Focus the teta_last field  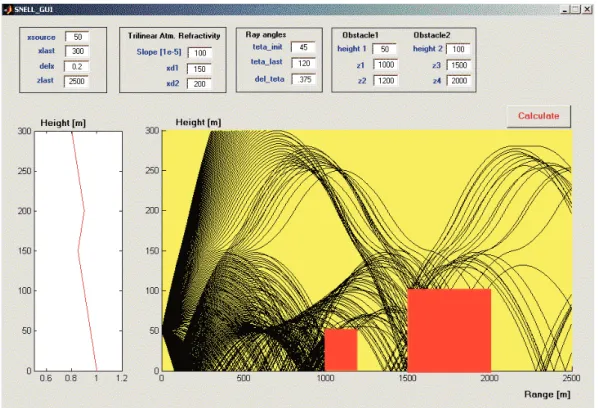point(304,63)
